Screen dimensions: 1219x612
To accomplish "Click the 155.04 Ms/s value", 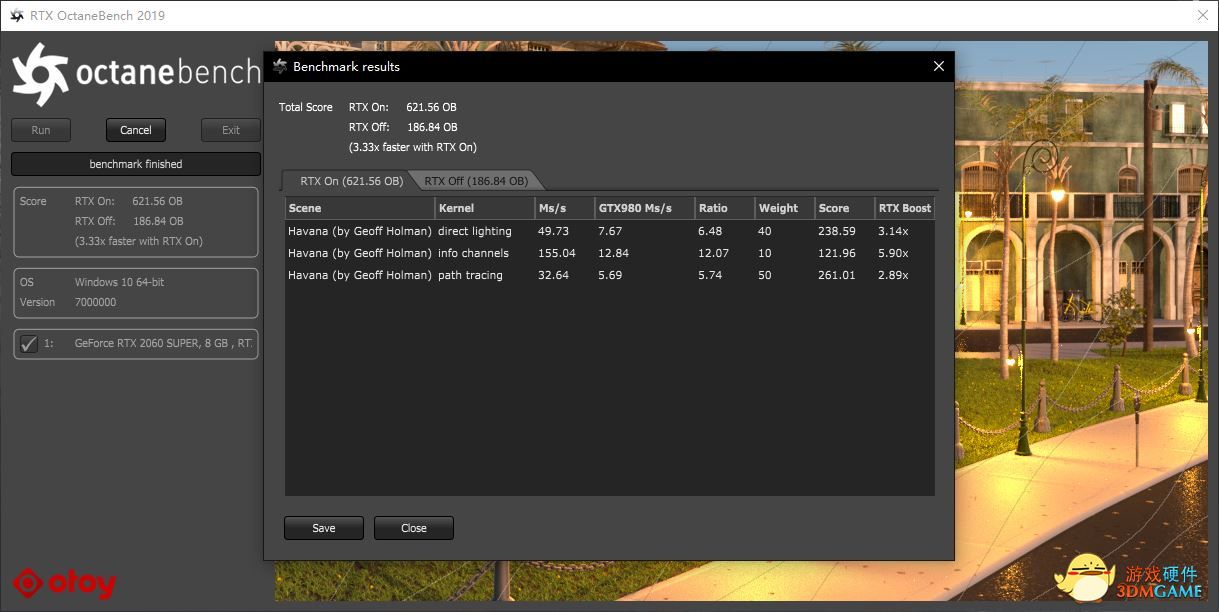I will coord(557,253).
